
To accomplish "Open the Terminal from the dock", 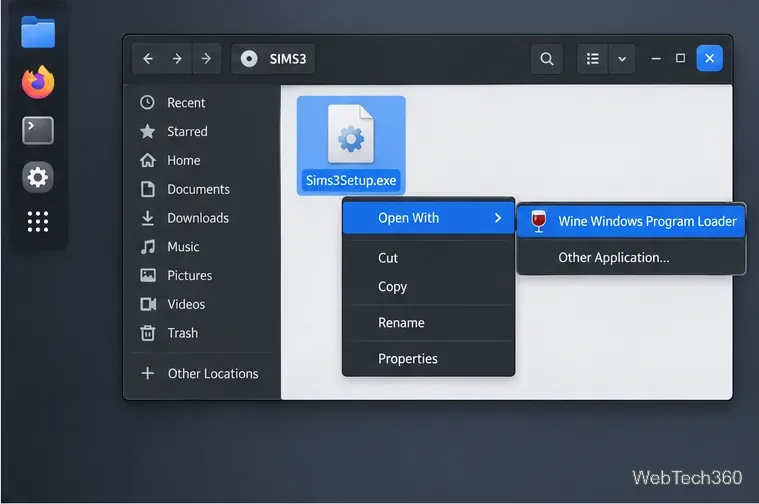I will tap(38, 130).
